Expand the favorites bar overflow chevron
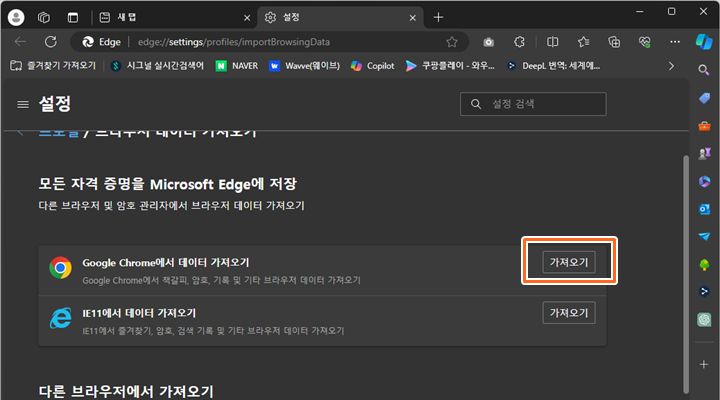This screenshot has height=400, width=720. coord(671,66)
